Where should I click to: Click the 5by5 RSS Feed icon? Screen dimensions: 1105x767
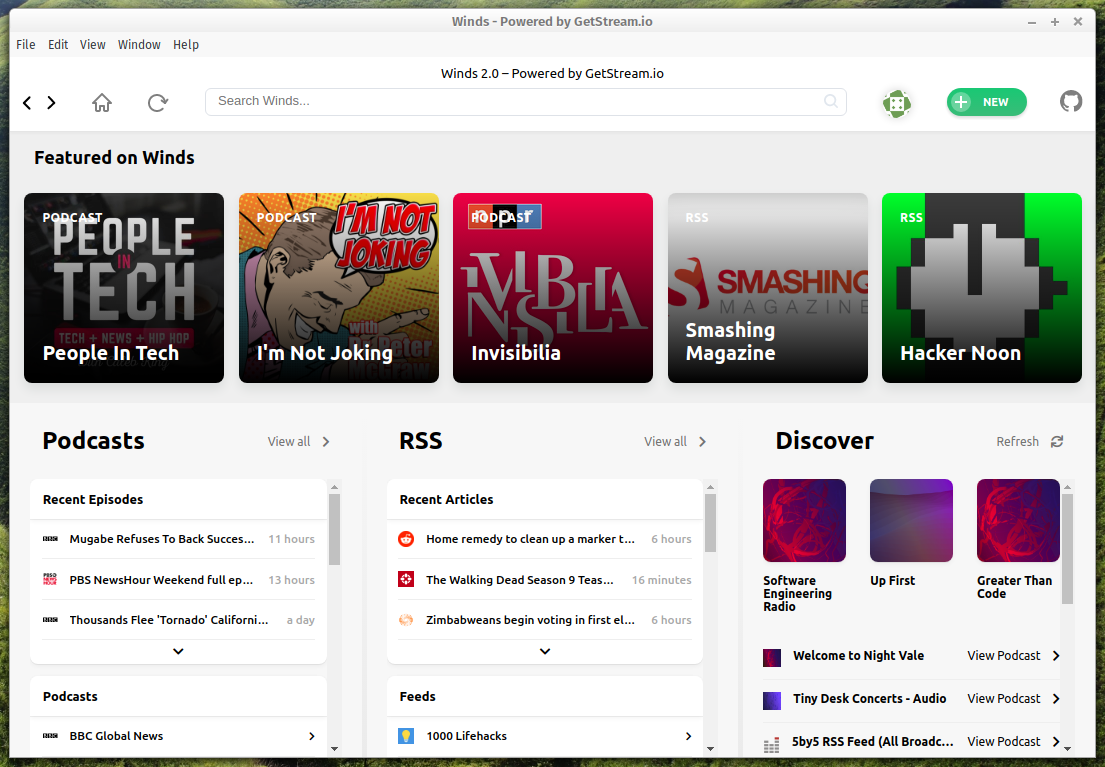click(772, 744)
